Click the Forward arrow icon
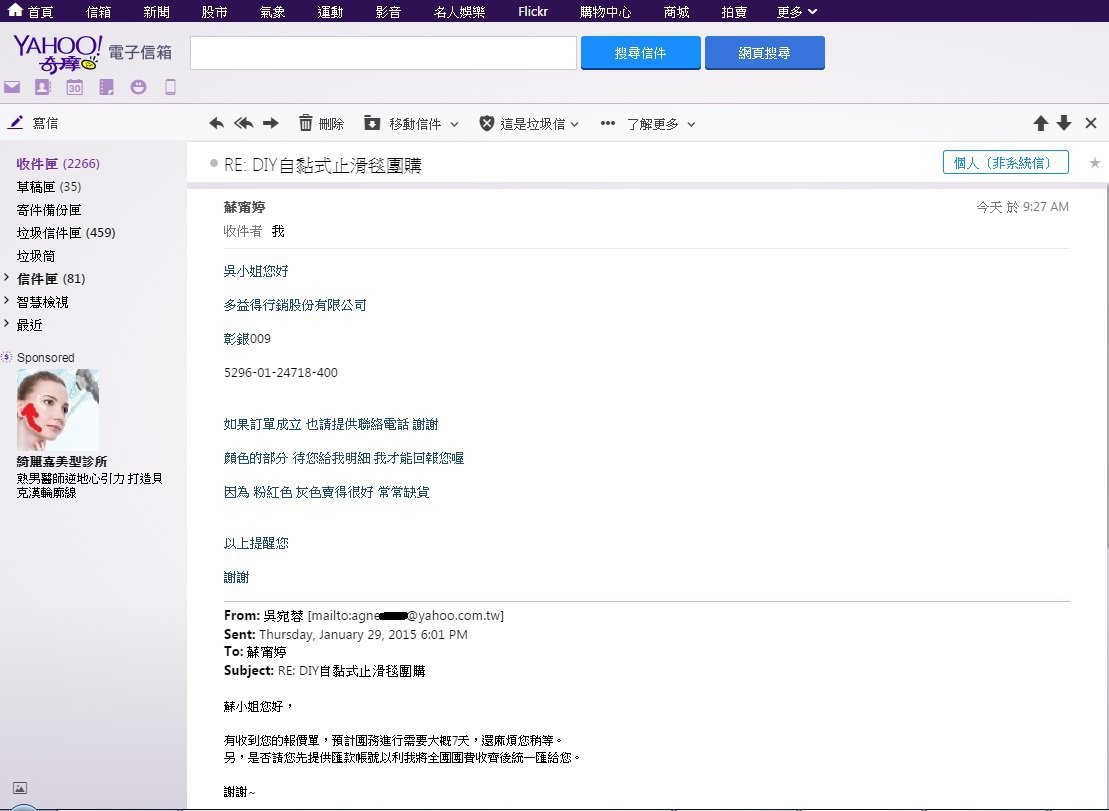Image resolution: width=1109 pixels, height=811 pixels. (270, 124)
